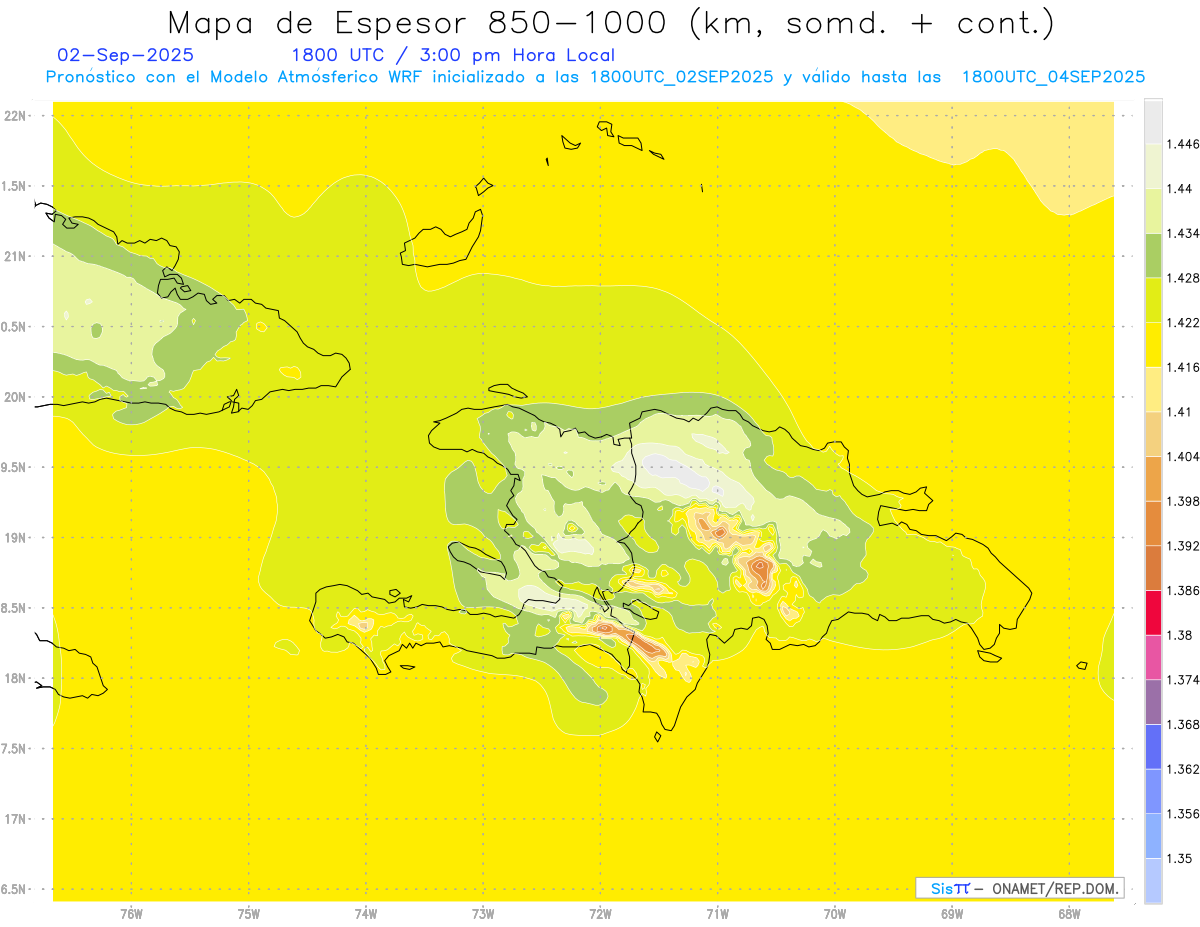Click the purple swatch between 1.368 and 1.374
Screen dimensions: 1200x927
1153,702
